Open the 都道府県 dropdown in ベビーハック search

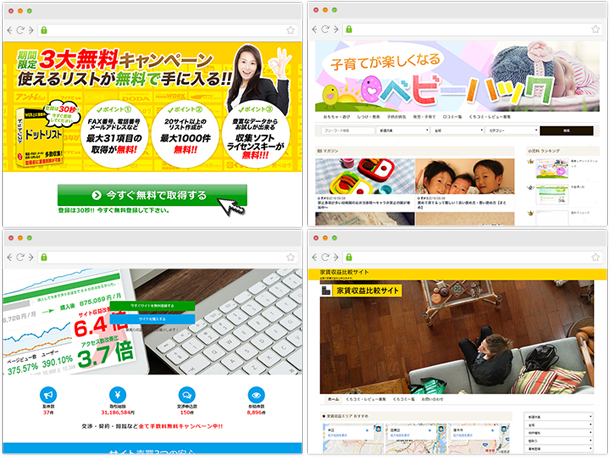403,131
